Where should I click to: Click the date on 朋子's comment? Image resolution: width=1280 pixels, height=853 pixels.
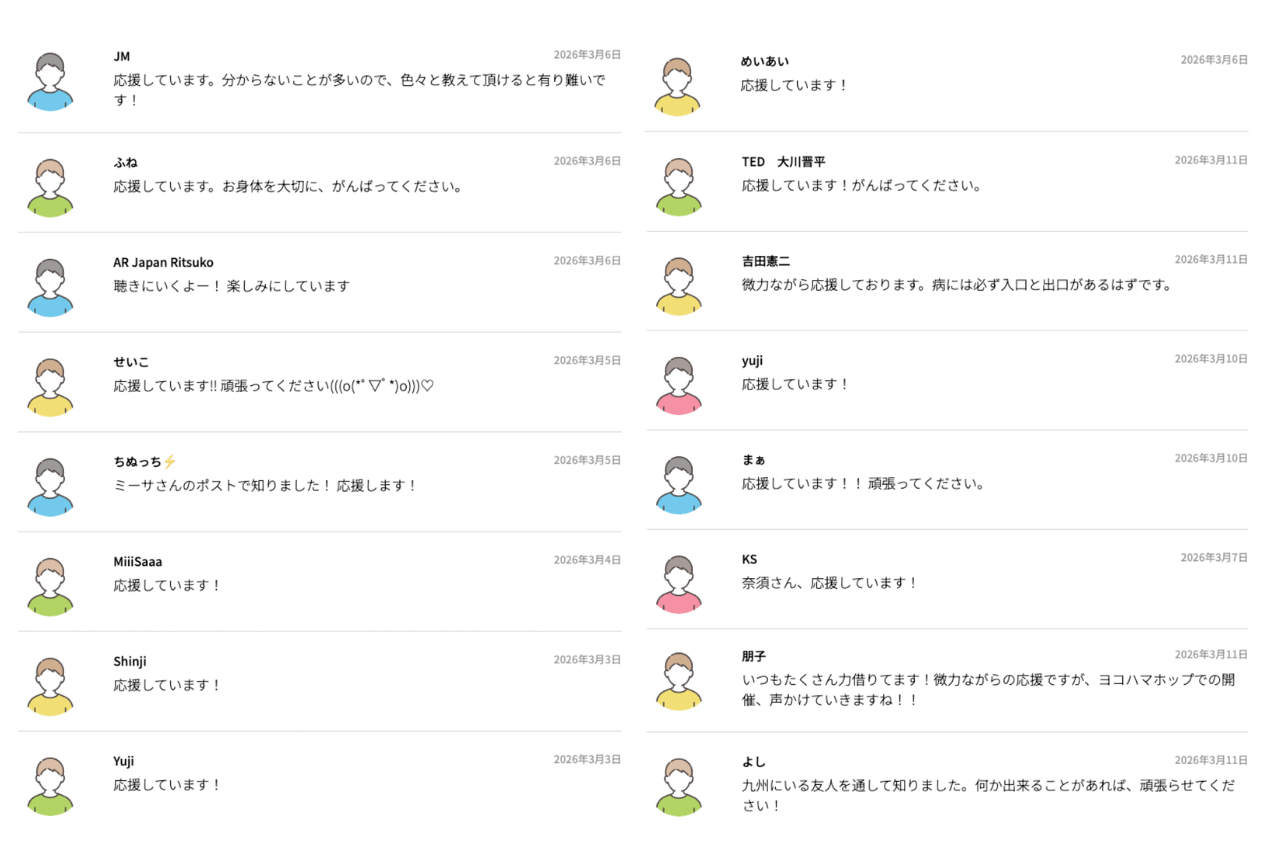[x=1211, y=655]
